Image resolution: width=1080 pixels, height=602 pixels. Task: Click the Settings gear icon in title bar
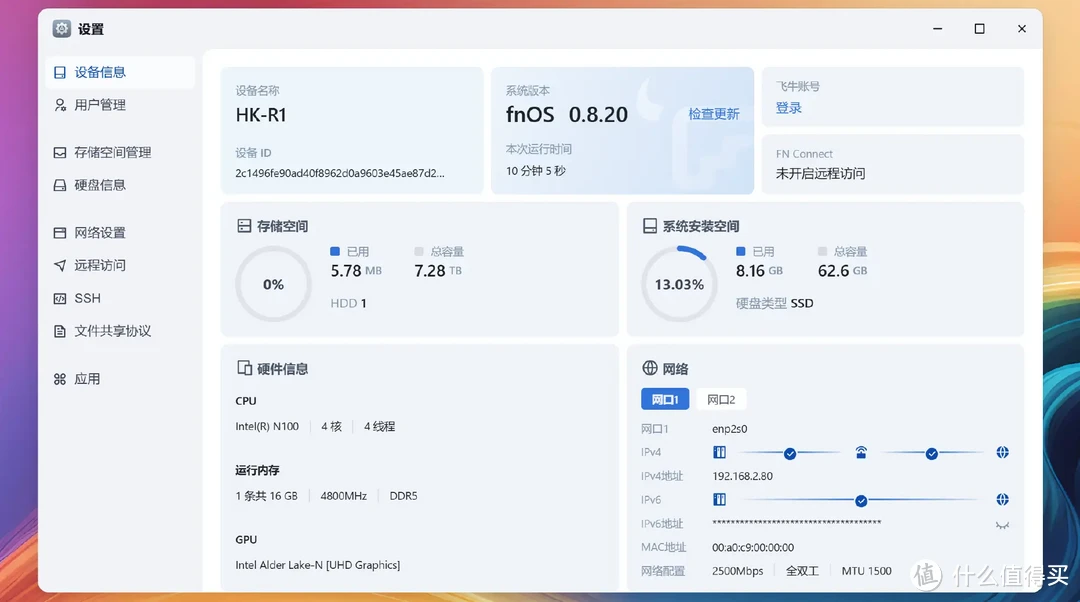click(x=62, y=29)
